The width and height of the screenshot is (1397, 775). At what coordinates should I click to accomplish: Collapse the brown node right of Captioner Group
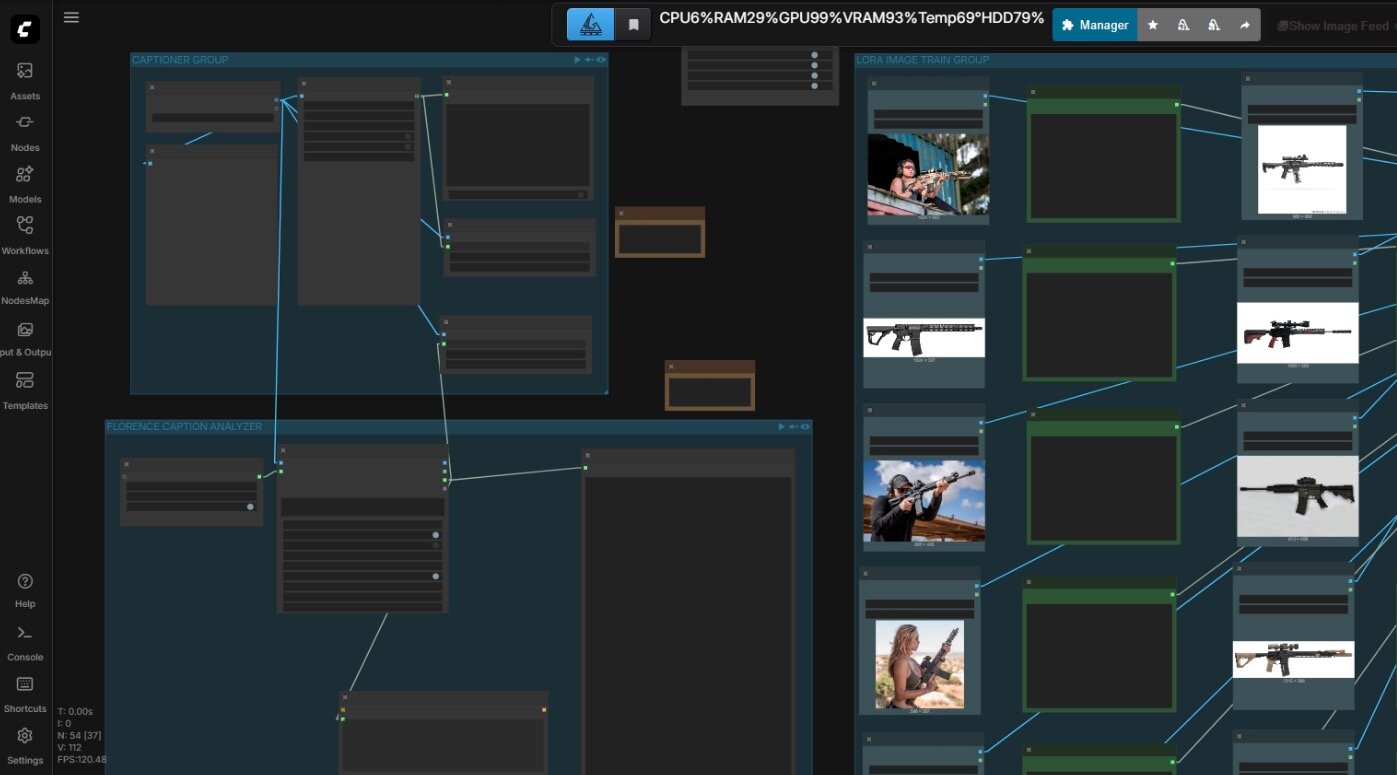621,213
